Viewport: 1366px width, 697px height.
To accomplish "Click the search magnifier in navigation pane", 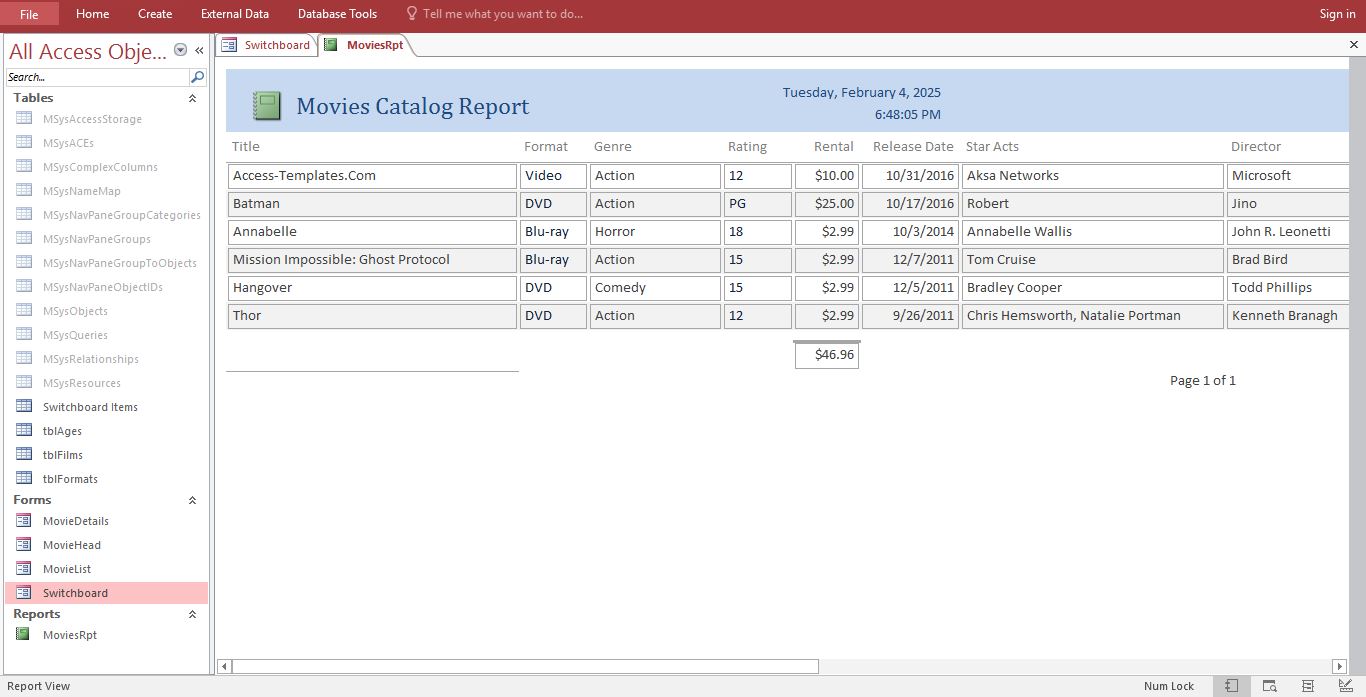I will 197,77.
